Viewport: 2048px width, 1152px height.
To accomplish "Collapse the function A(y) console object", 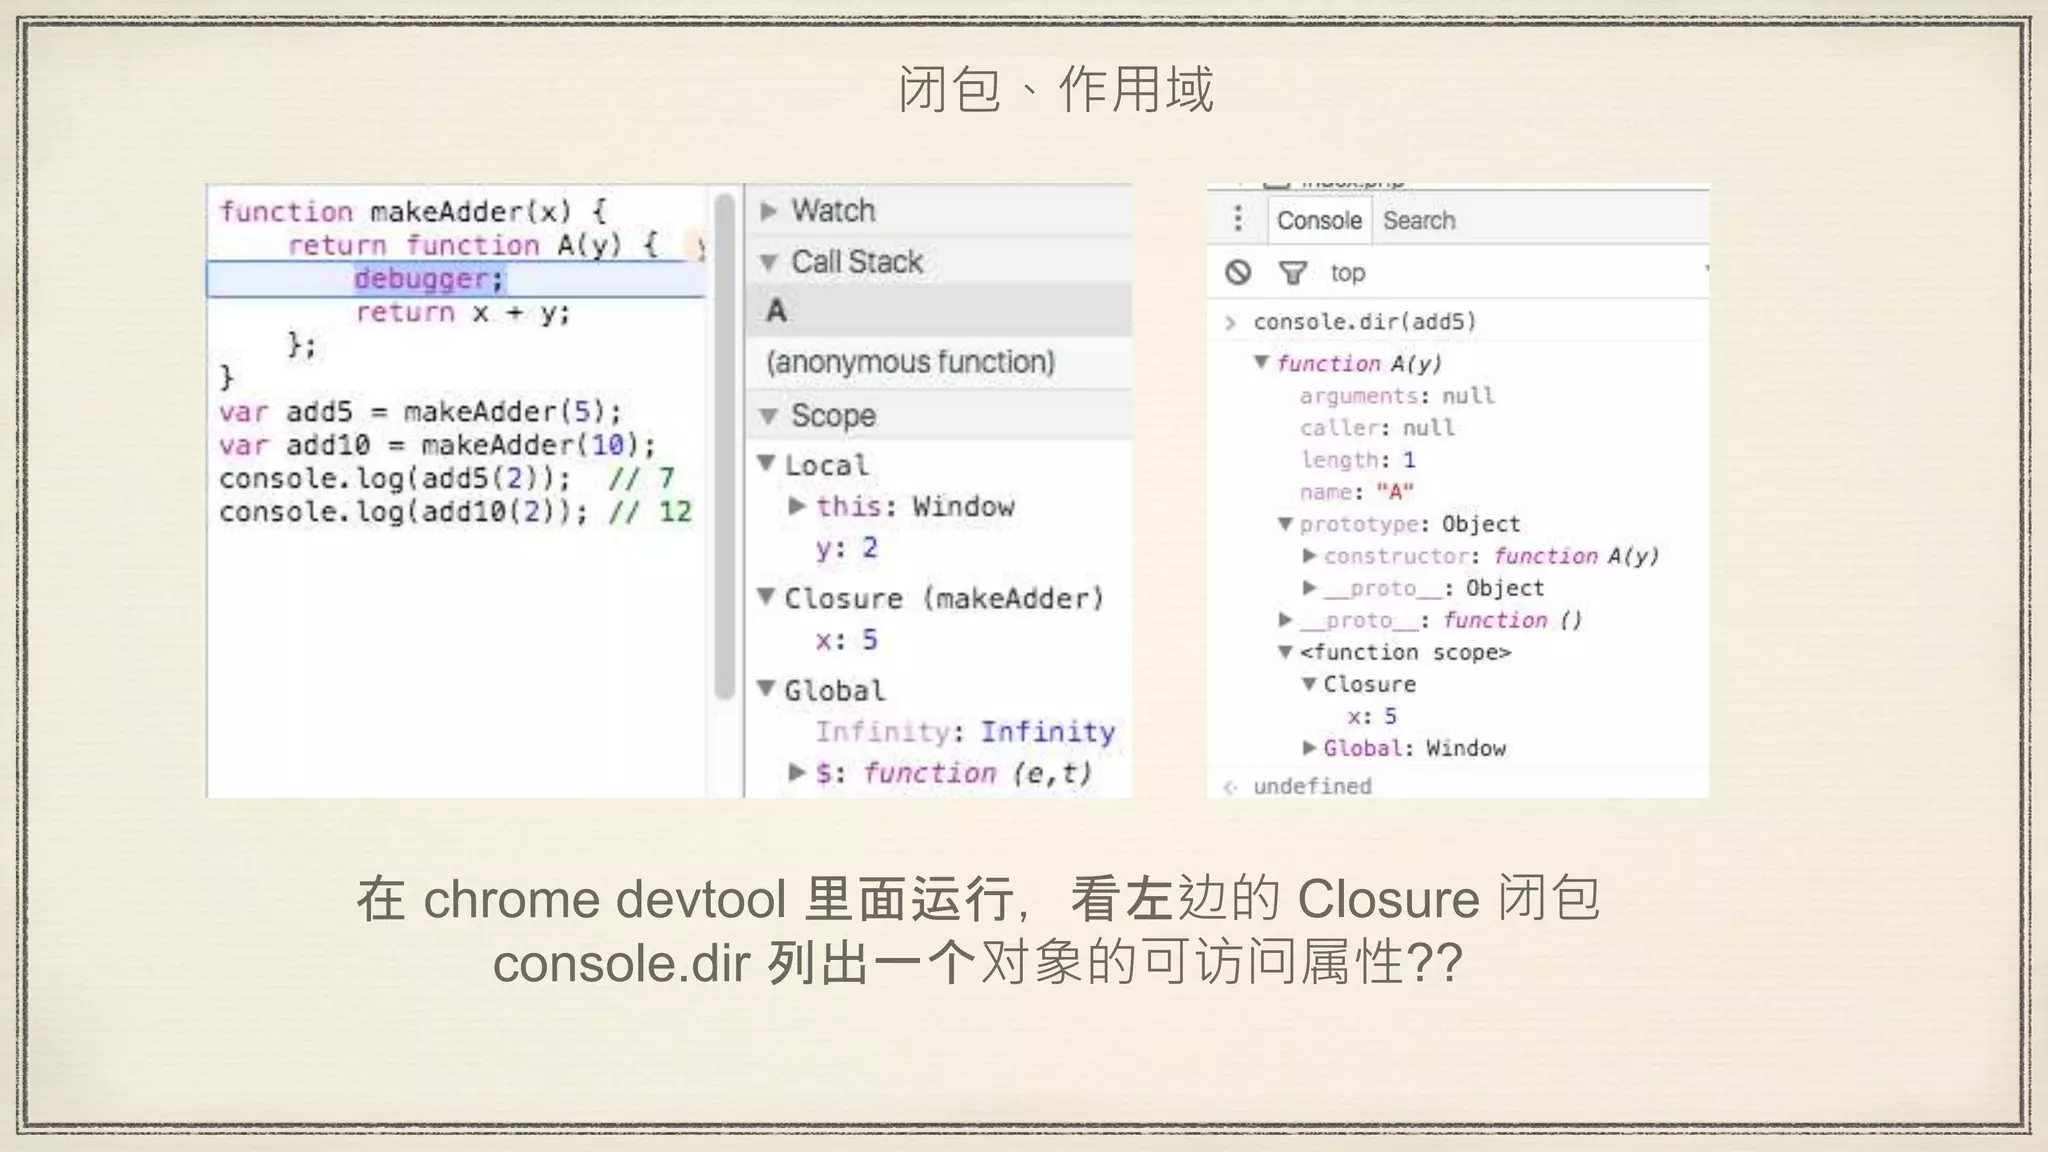I will pos(1262,362).
